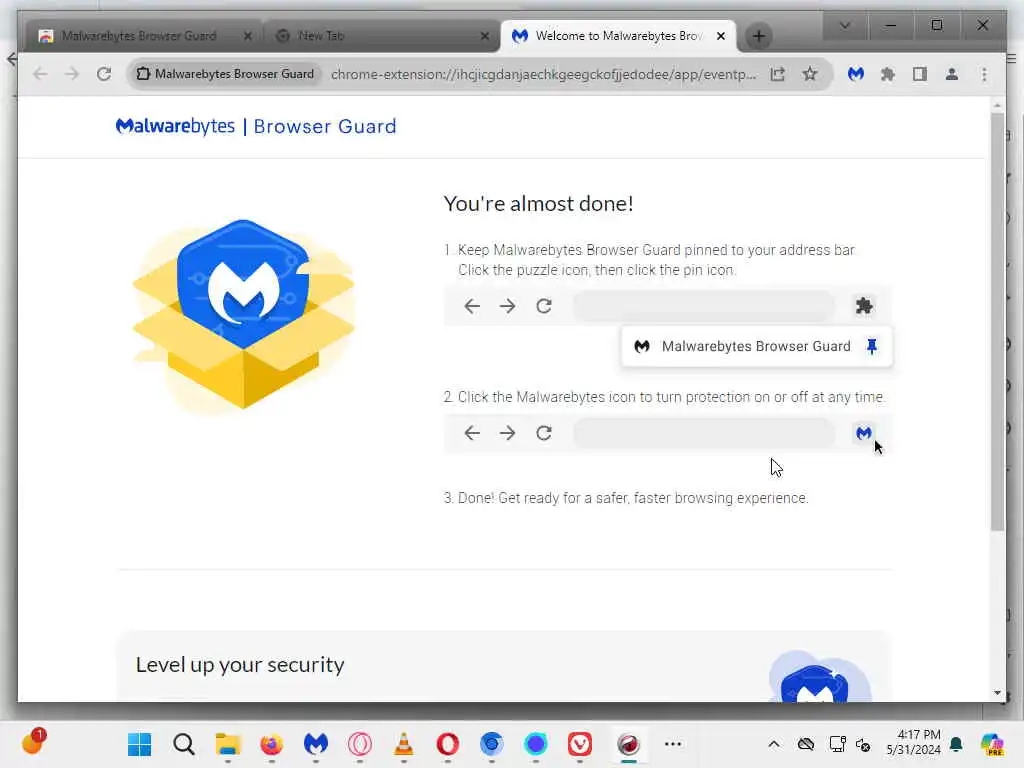The width and height of the screenshot is (1024, 768).
Task: Click the address bar URL text
Action: coord(543,74)
